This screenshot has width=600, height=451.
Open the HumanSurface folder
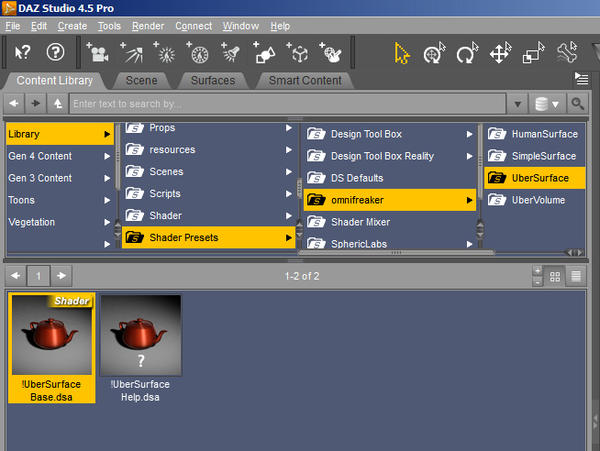tap(535, 134)
